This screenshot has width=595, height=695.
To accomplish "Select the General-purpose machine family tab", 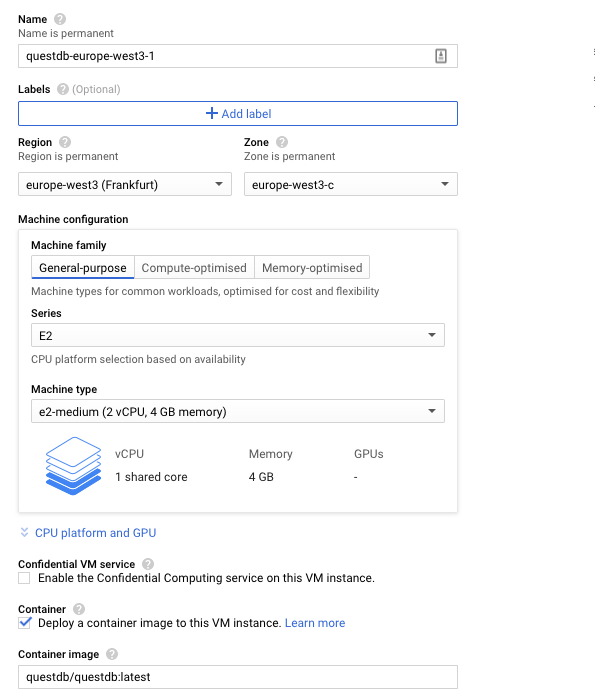I will tap(83, 267).
